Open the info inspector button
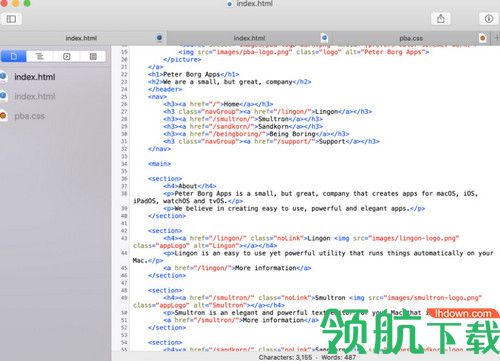 click(x=489, y=19)
